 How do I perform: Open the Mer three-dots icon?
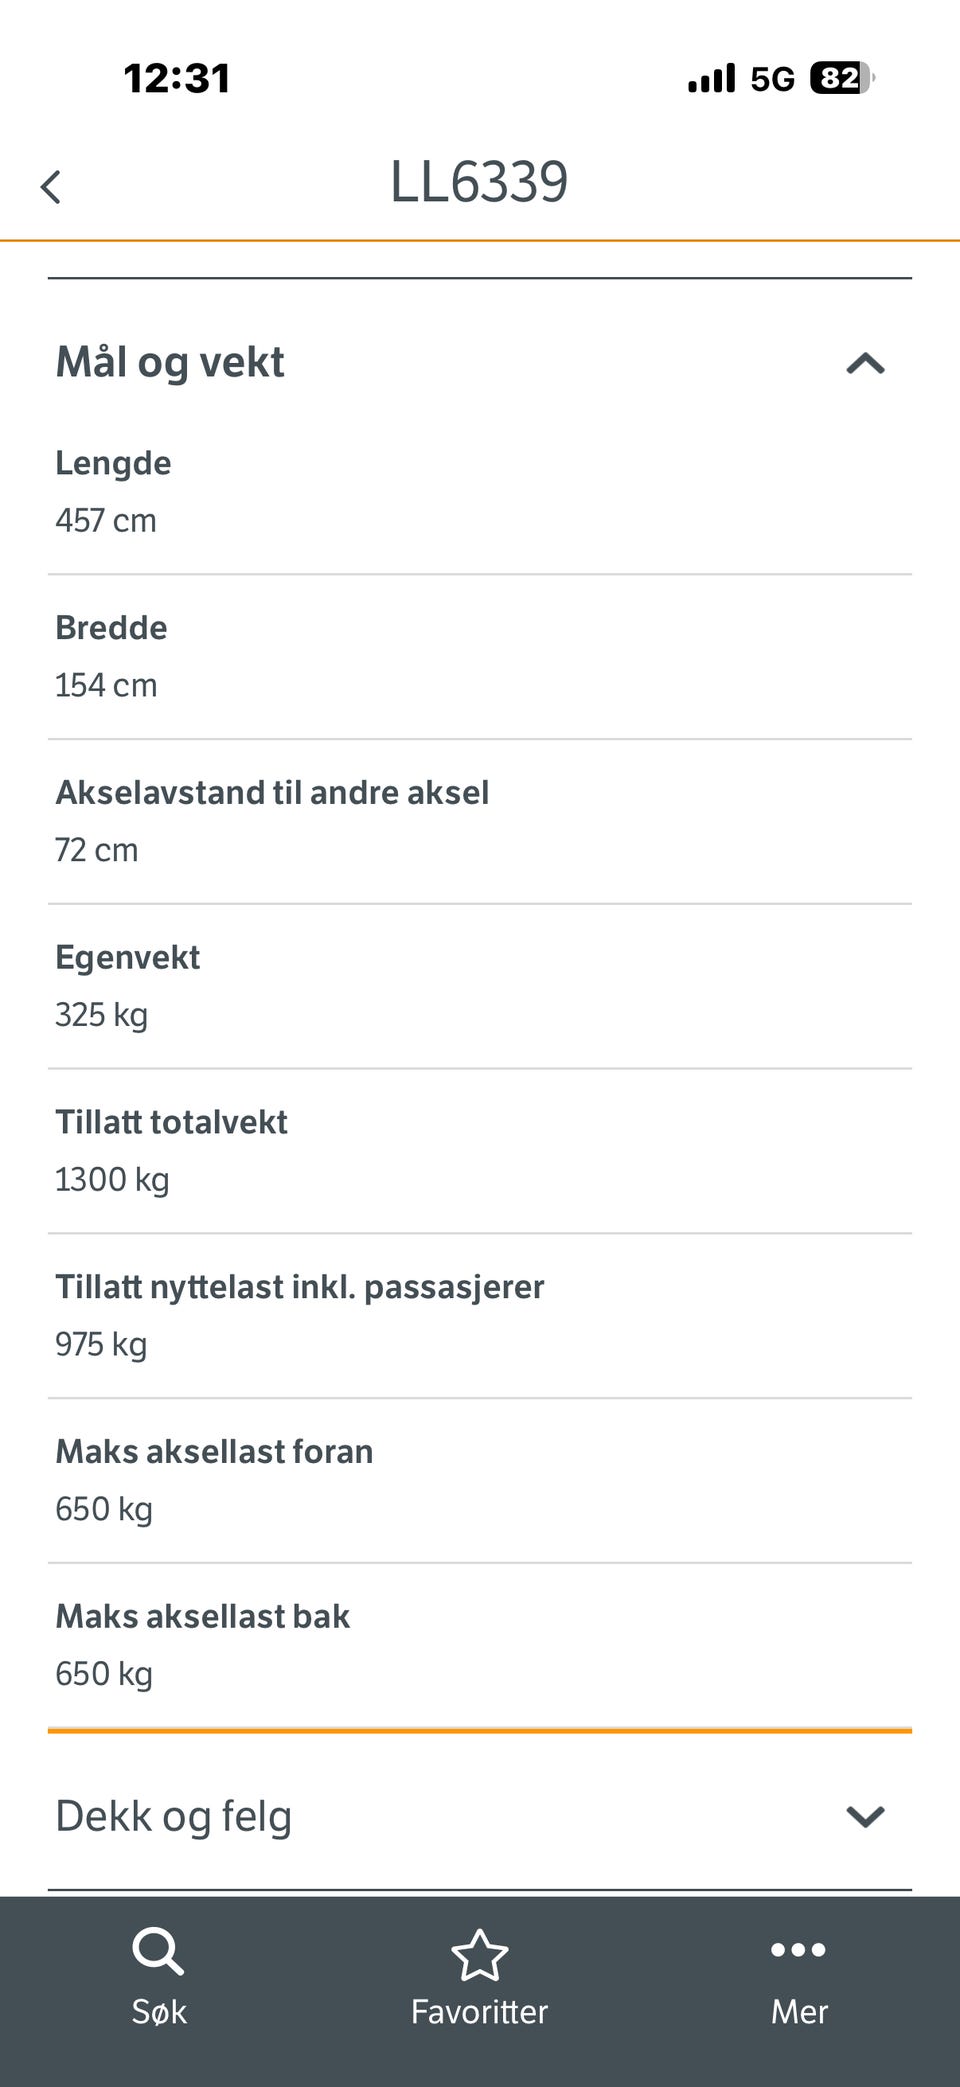click(798, 1949)
